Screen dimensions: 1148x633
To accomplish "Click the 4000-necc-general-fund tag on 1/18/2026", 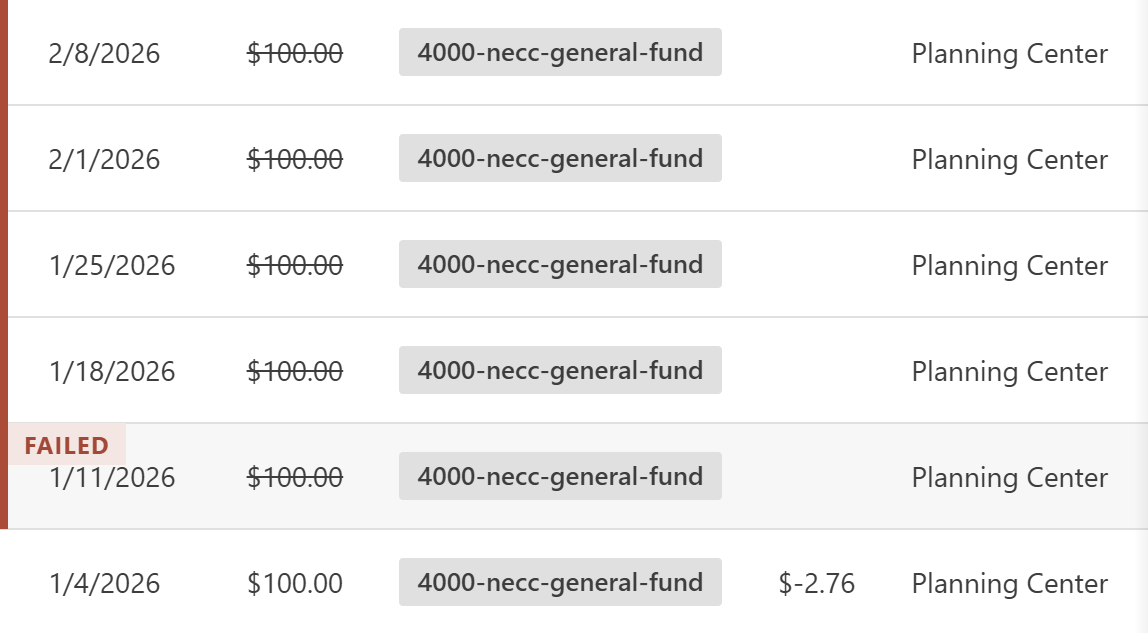I will [560, 370].
